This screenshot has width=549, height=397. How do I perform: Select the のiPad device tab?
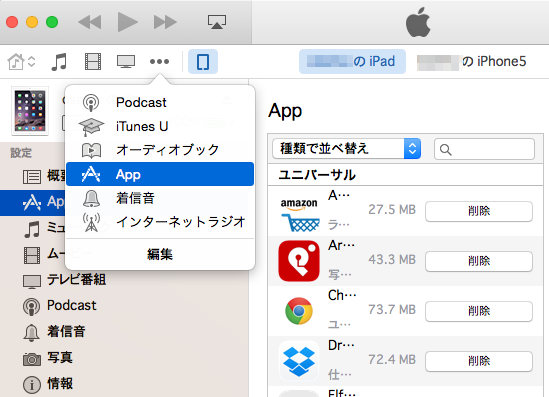coord(352,62)
